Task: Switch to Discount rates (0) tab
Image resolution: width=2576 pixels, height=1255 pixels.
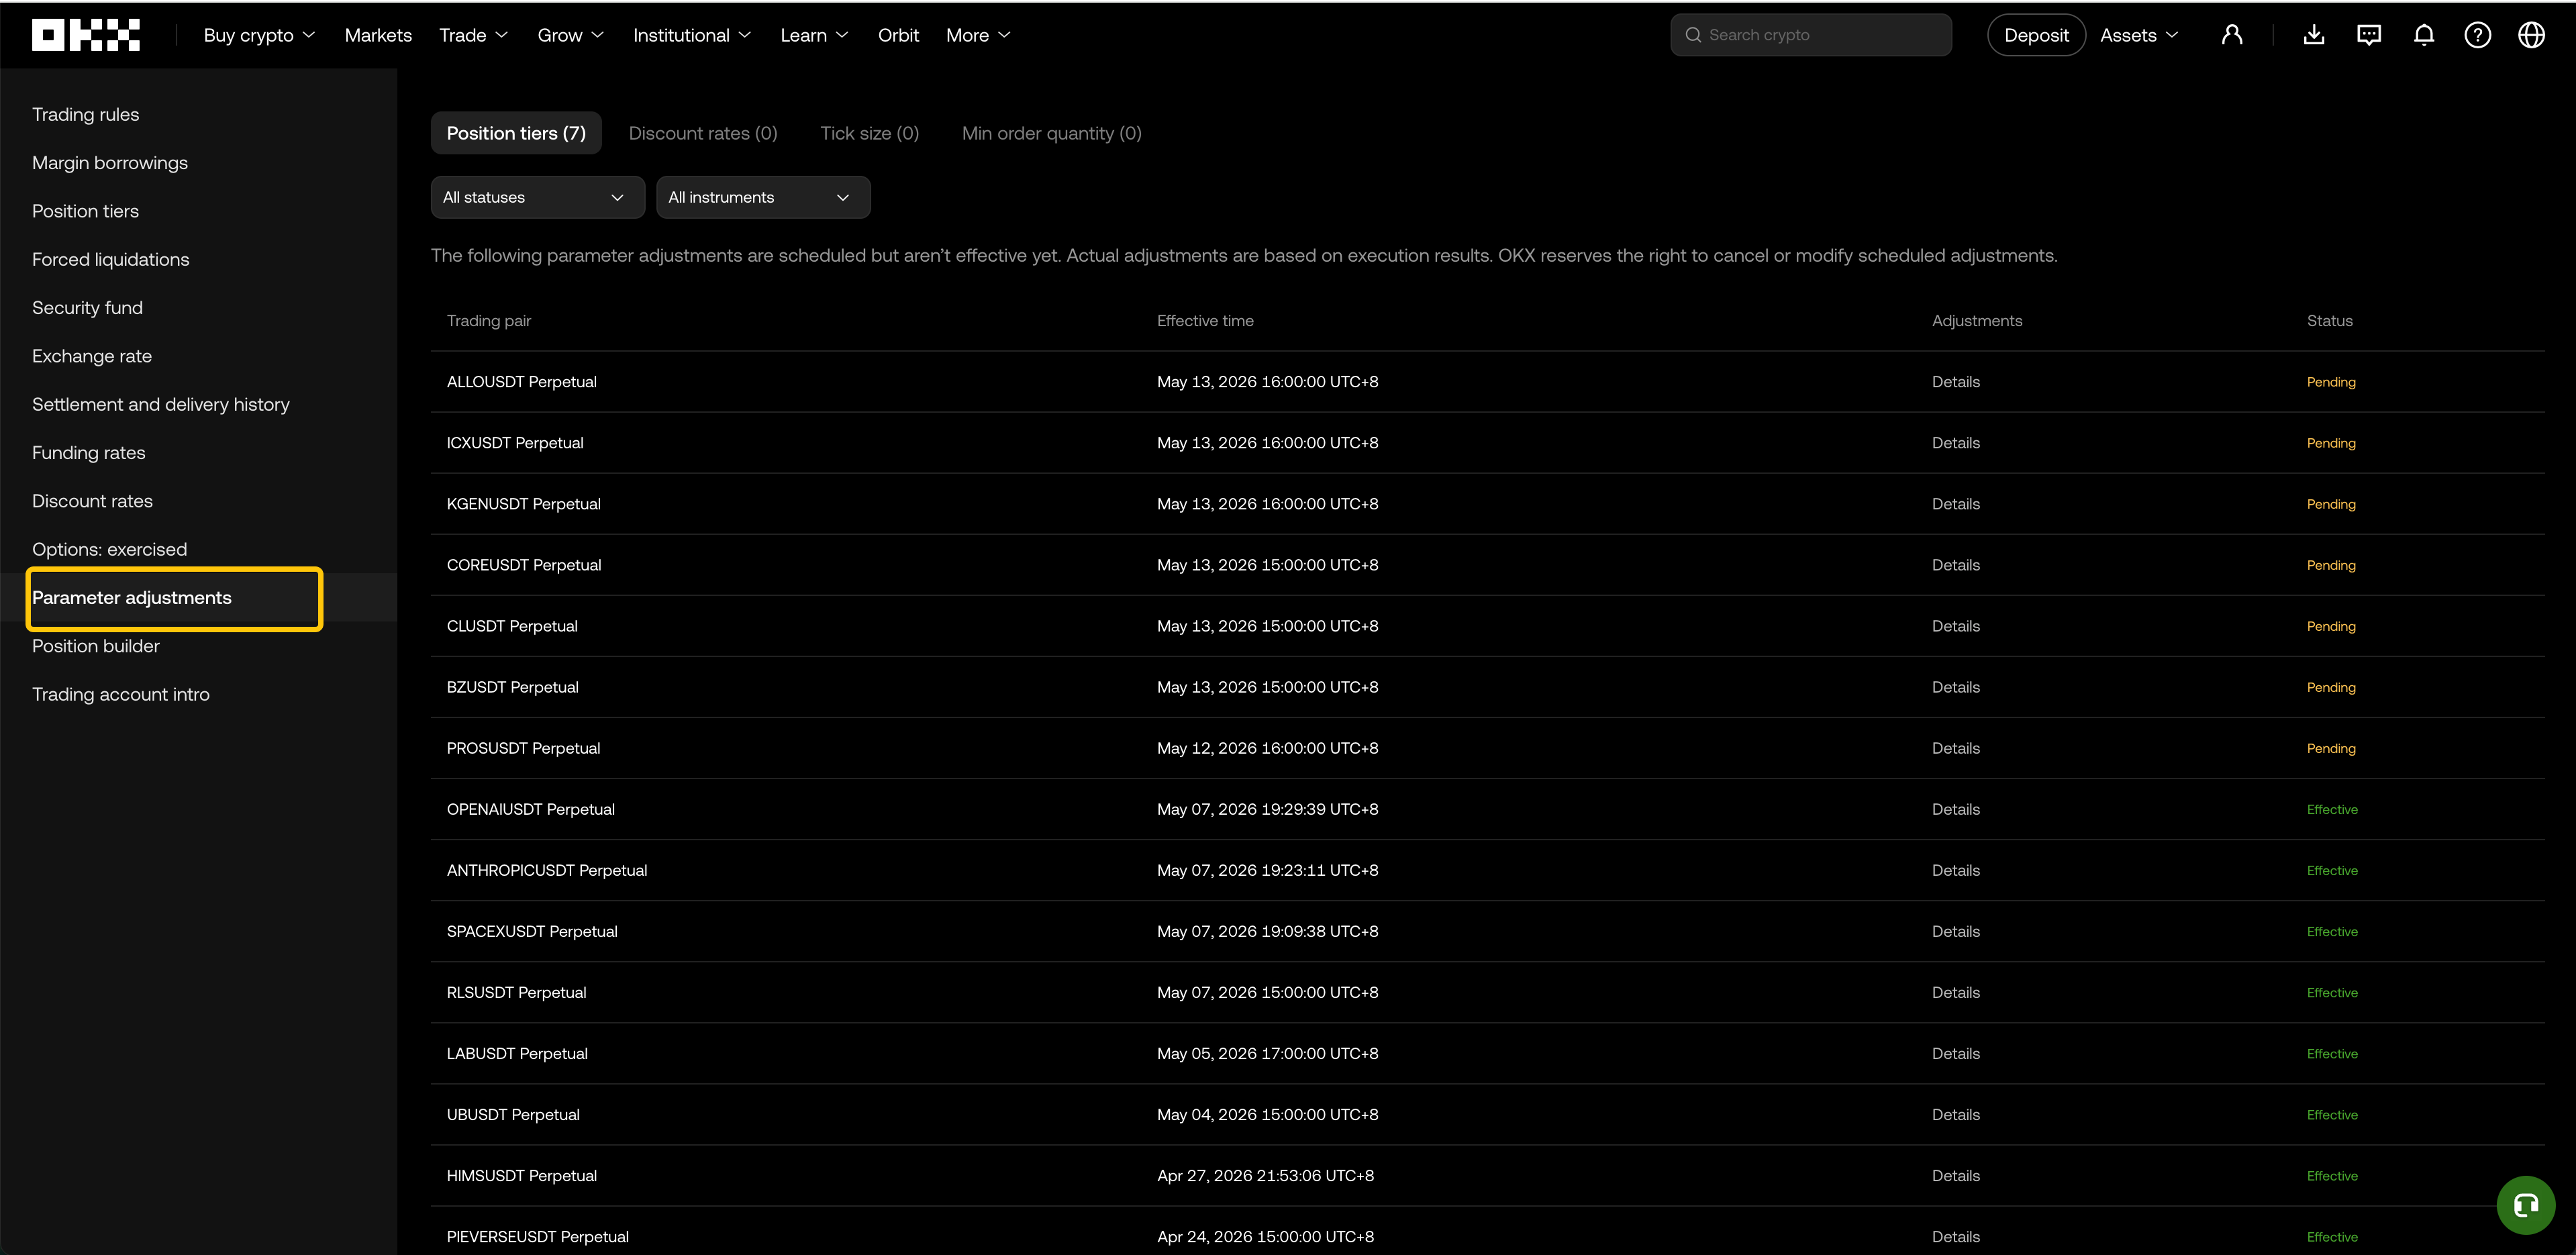Action: (x=703, y=133)
